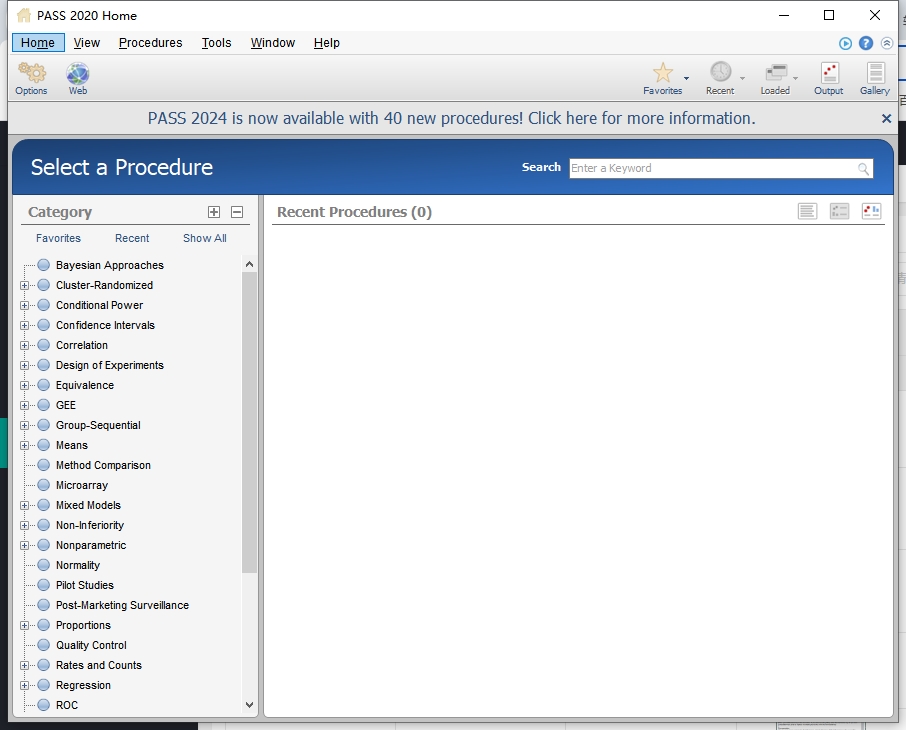Expand the Proportions tree node
This screenshot has width=906, height=730.
click(x=25, y=625)
